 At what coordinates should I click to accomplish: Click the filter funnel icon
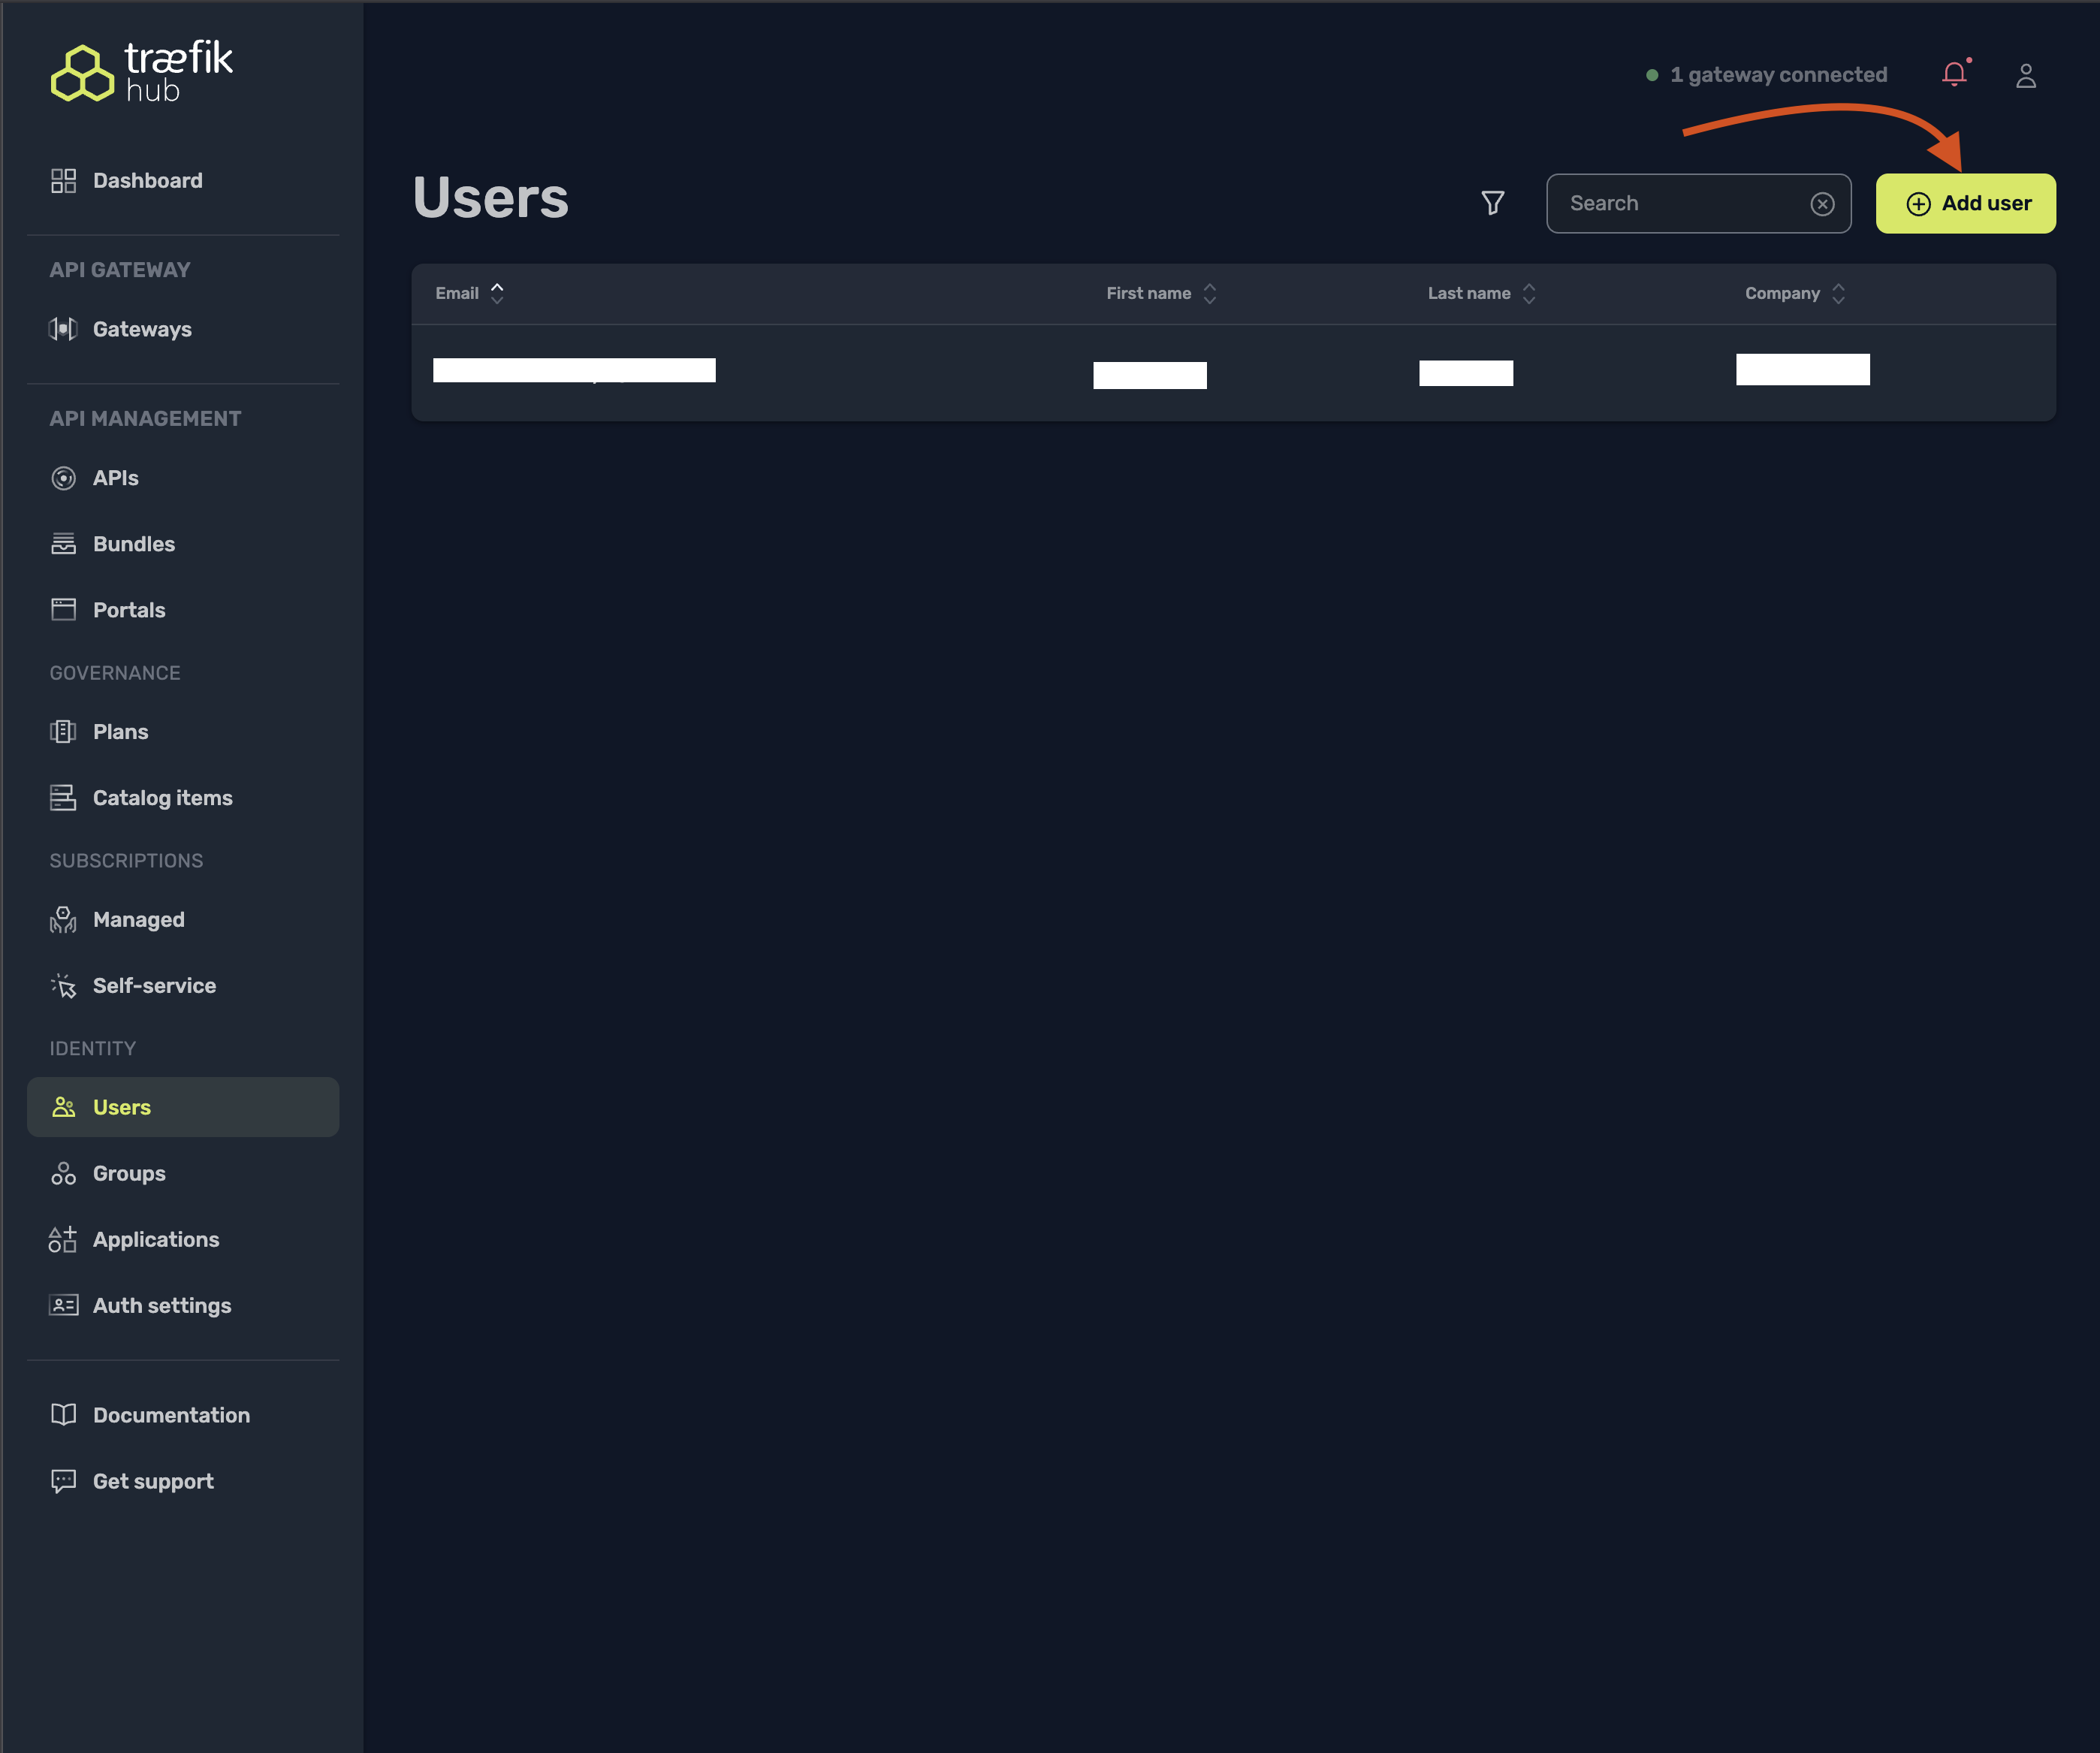pyautogui.click(x=1492, y=203)
